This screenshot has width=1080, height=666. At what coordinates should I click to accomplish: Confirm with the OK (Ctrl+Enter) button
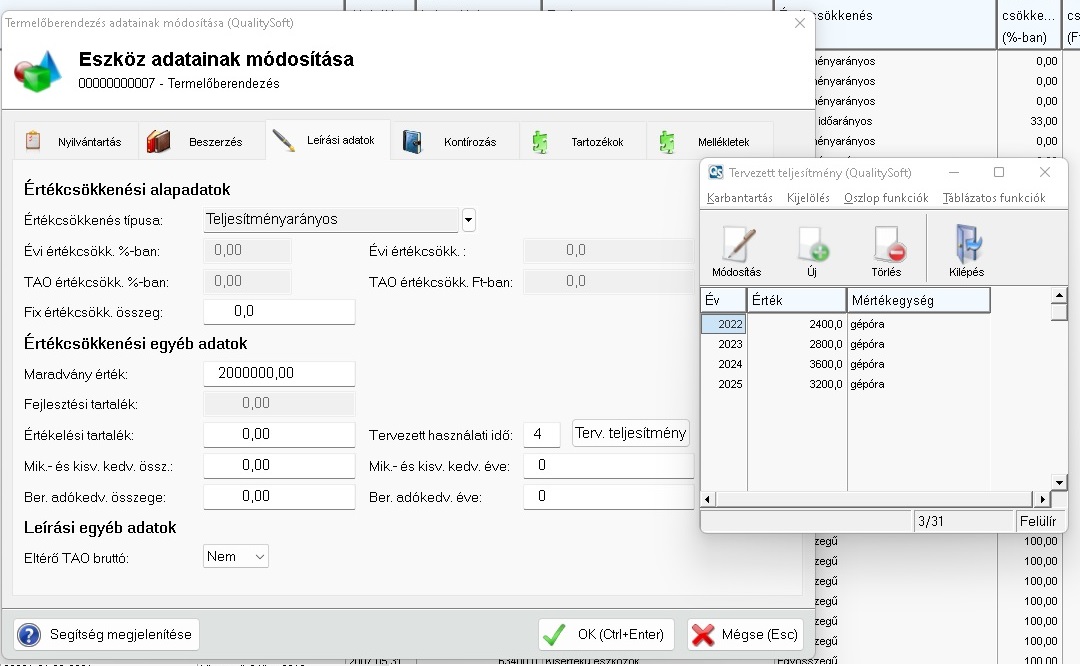607,635
